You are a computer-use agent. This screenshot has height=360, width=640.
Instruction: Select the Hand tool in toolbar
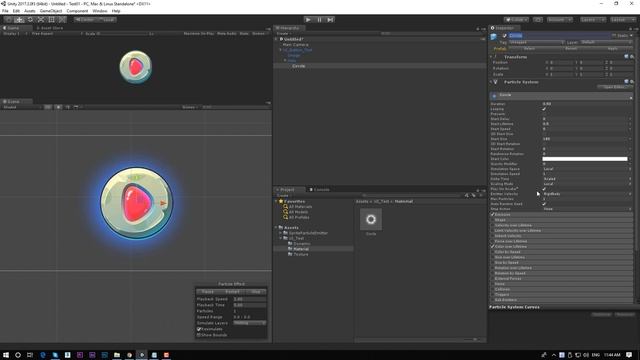click(x=9, y=20)
